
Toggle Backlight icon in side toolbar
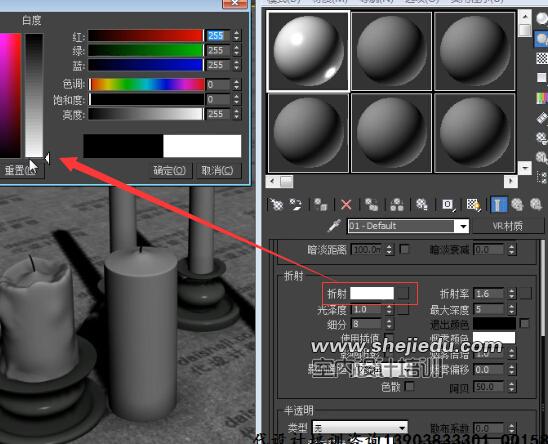[x=541, y=38]
